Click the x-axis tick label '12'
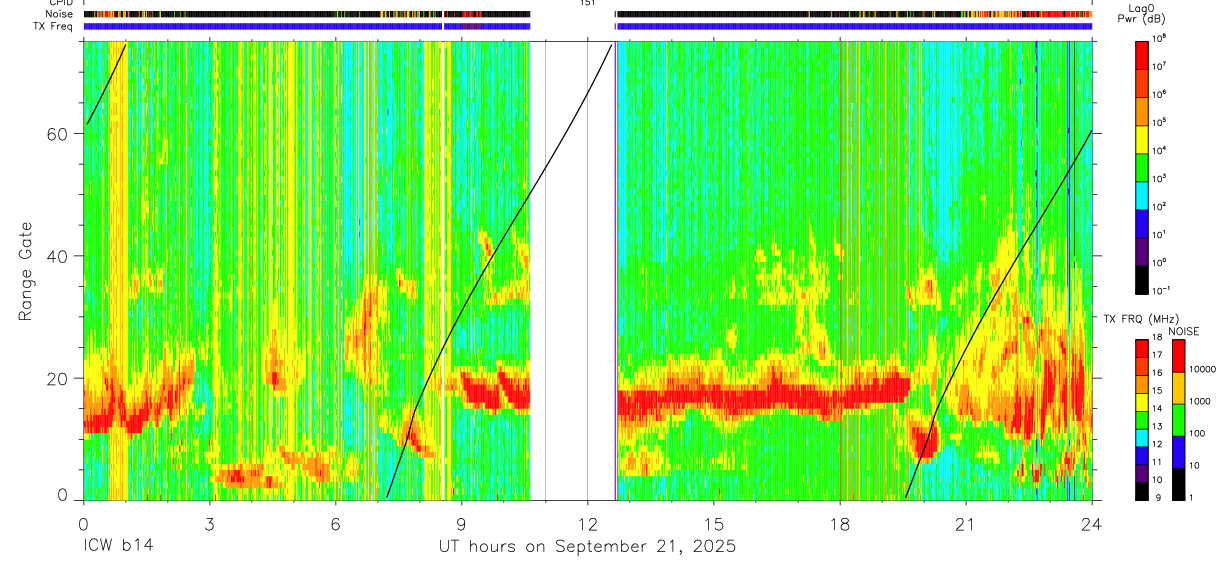This screenshot has width=1228, height=567. [587, 524]
